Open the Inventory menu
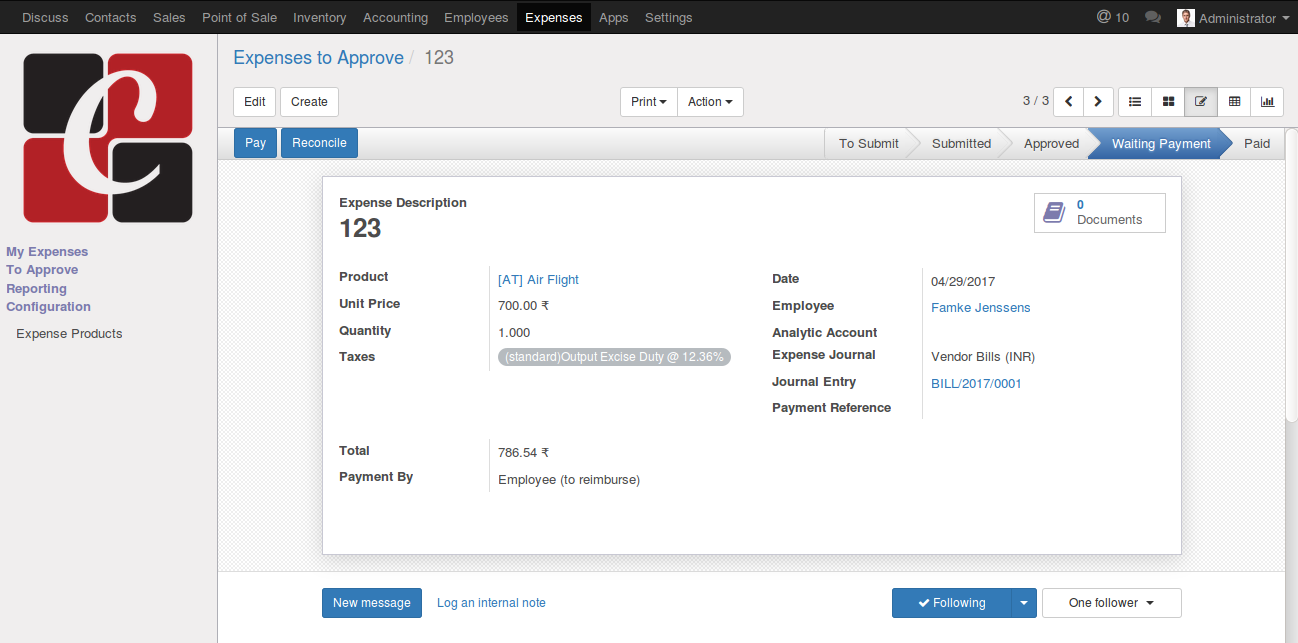 319,18
